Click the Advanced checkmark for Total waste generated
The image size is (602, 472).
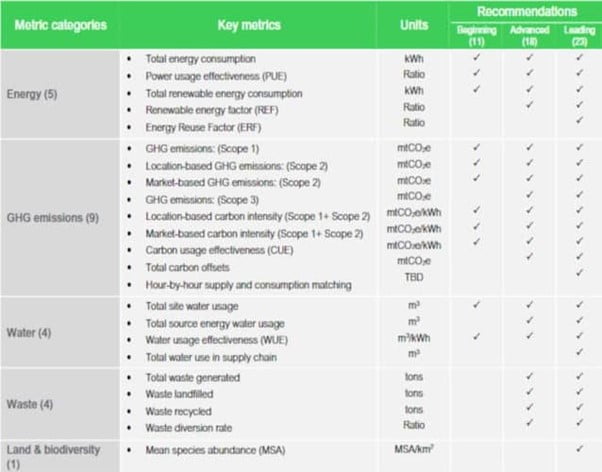coord(528,376)
